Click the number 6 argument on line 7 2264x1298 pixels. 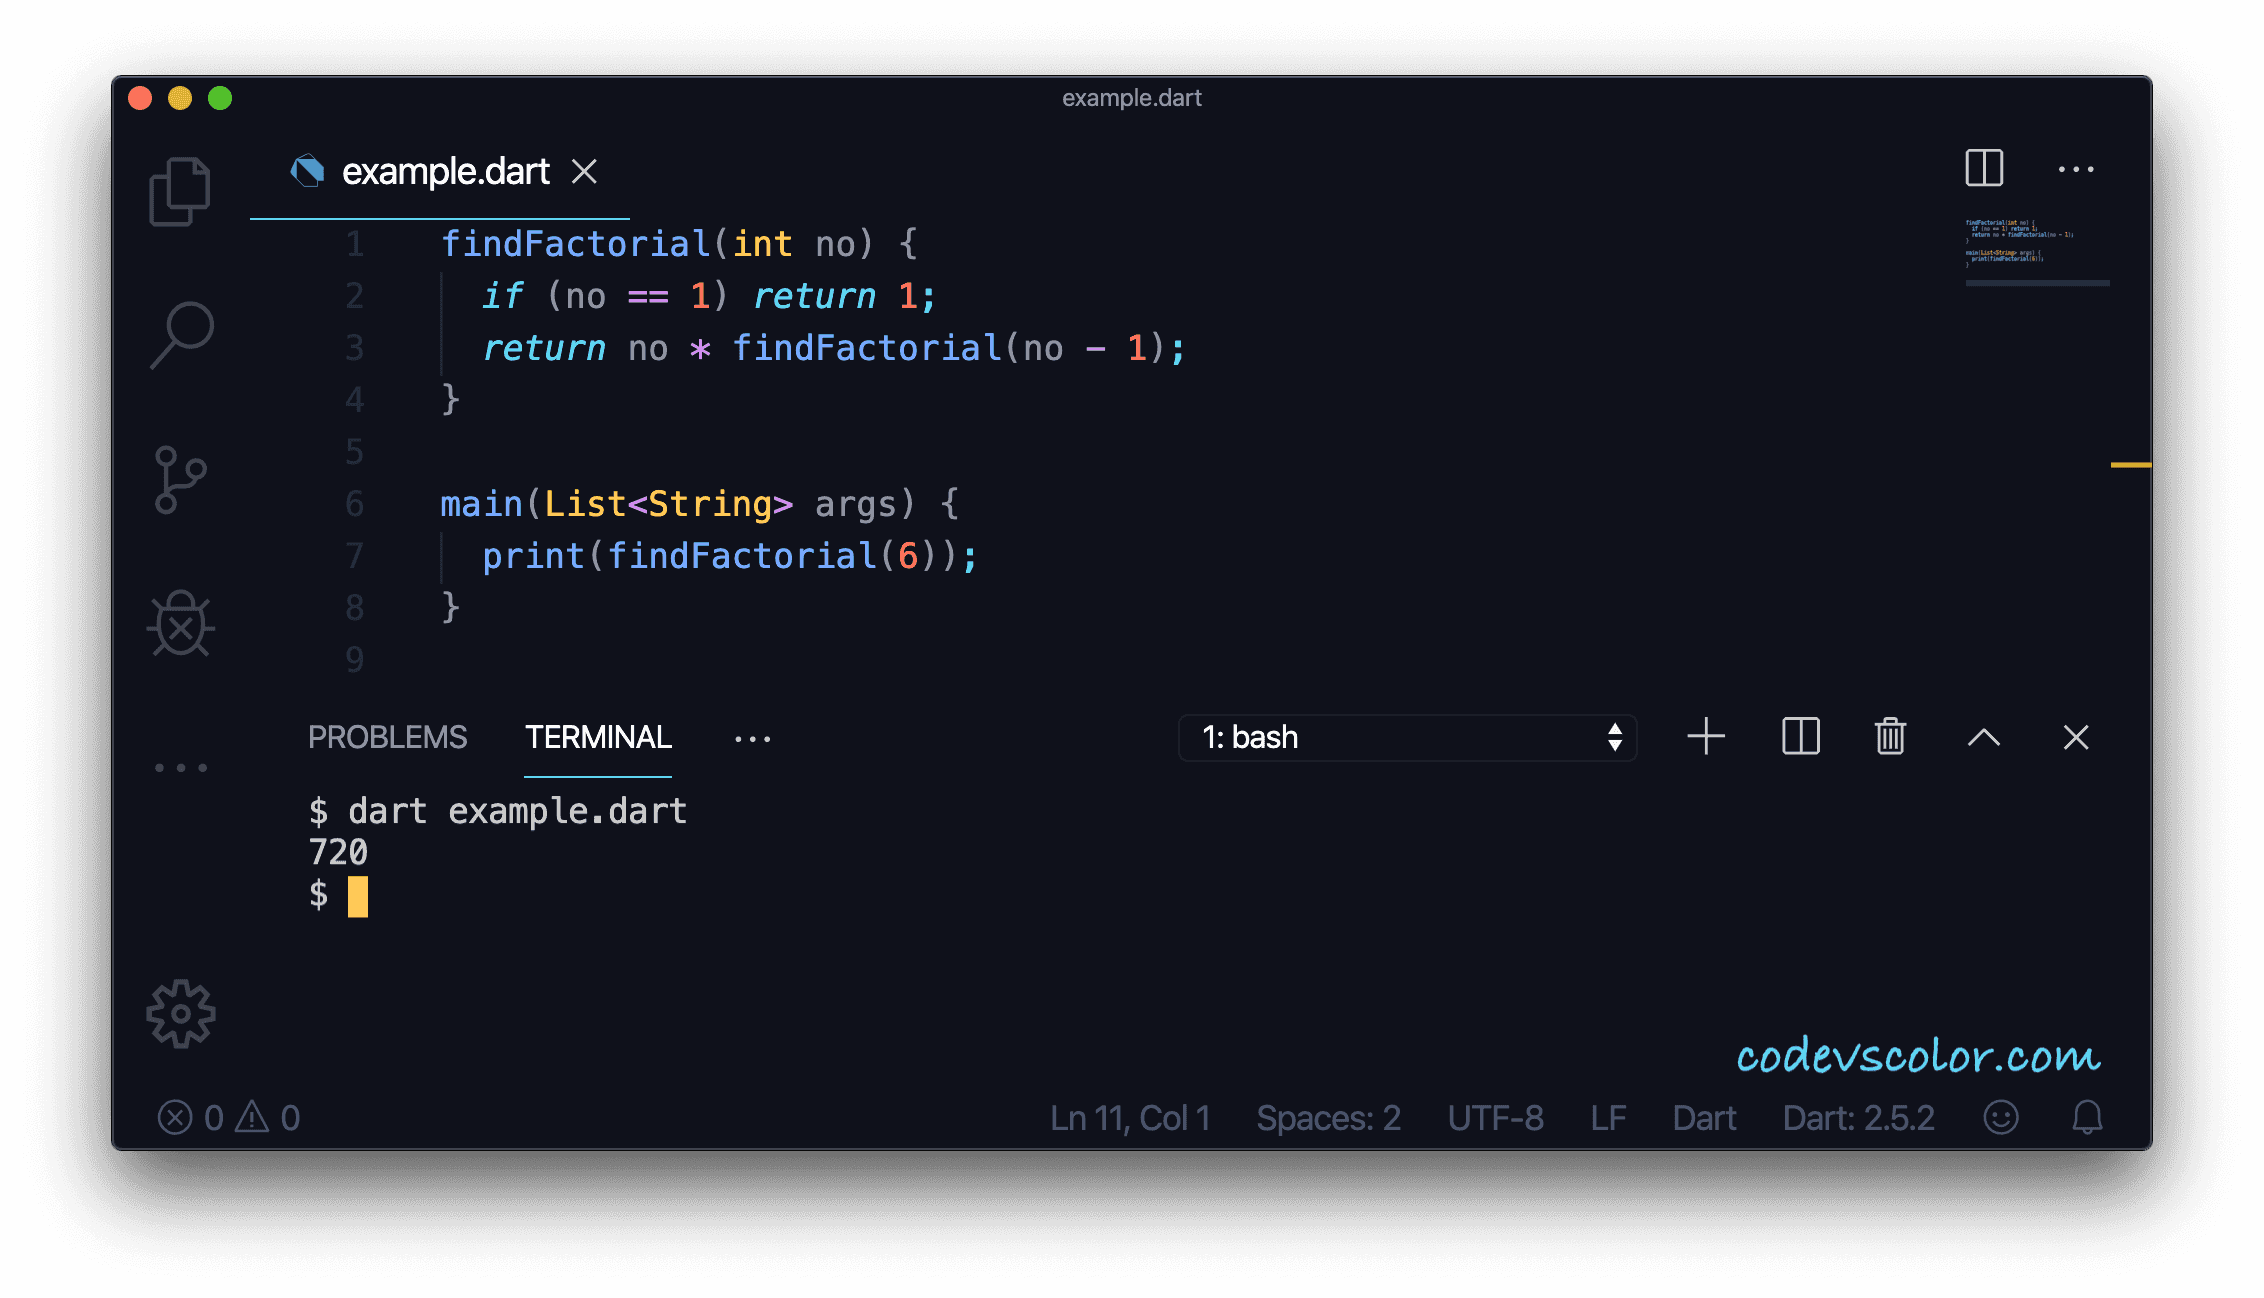click(x=908, y=556)
